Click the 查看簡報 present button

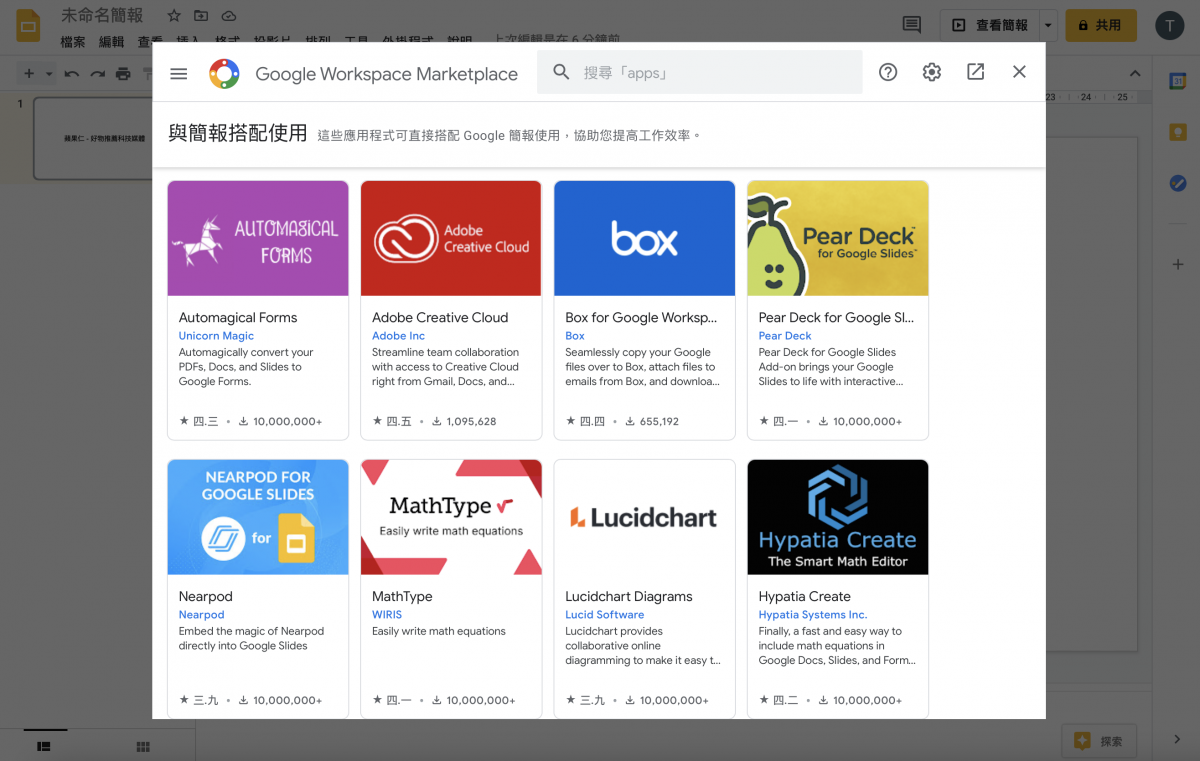(990, 25)
